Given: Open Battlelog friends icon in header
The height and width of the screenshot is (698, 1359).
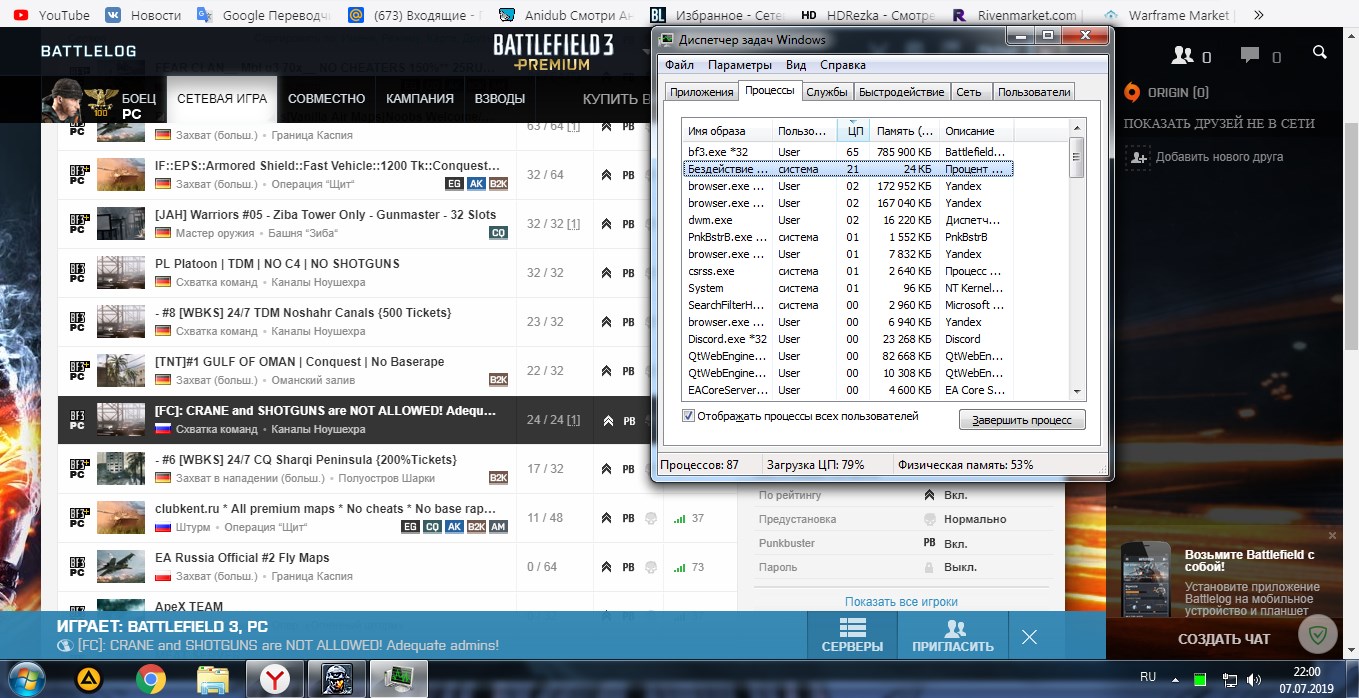Looking at the screenshot, I should (1182, 55).
